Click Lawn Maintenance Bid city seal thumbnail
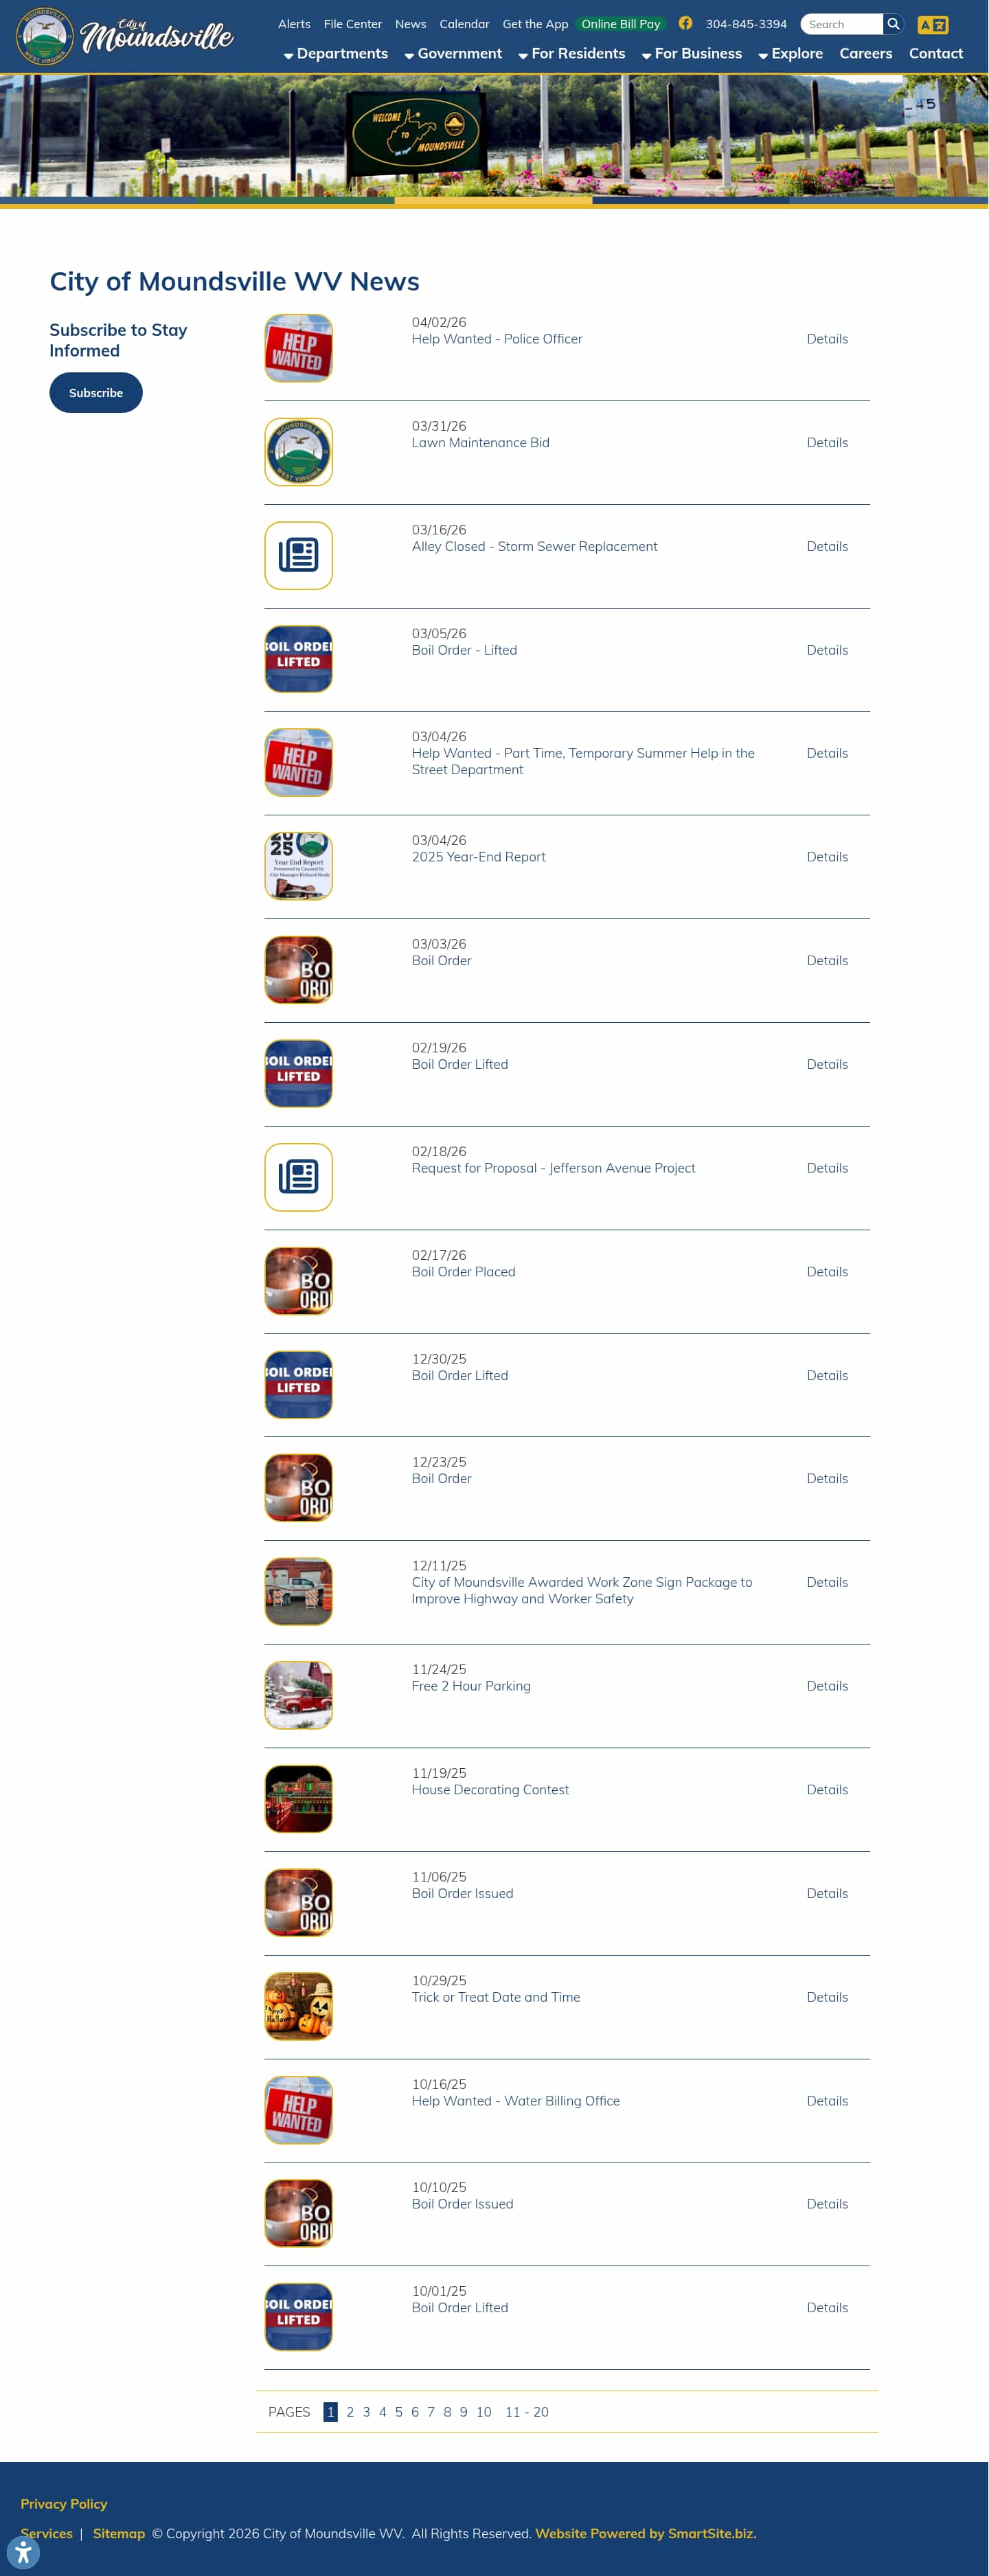Screen dimensions: 989x2576 [298, 452]
